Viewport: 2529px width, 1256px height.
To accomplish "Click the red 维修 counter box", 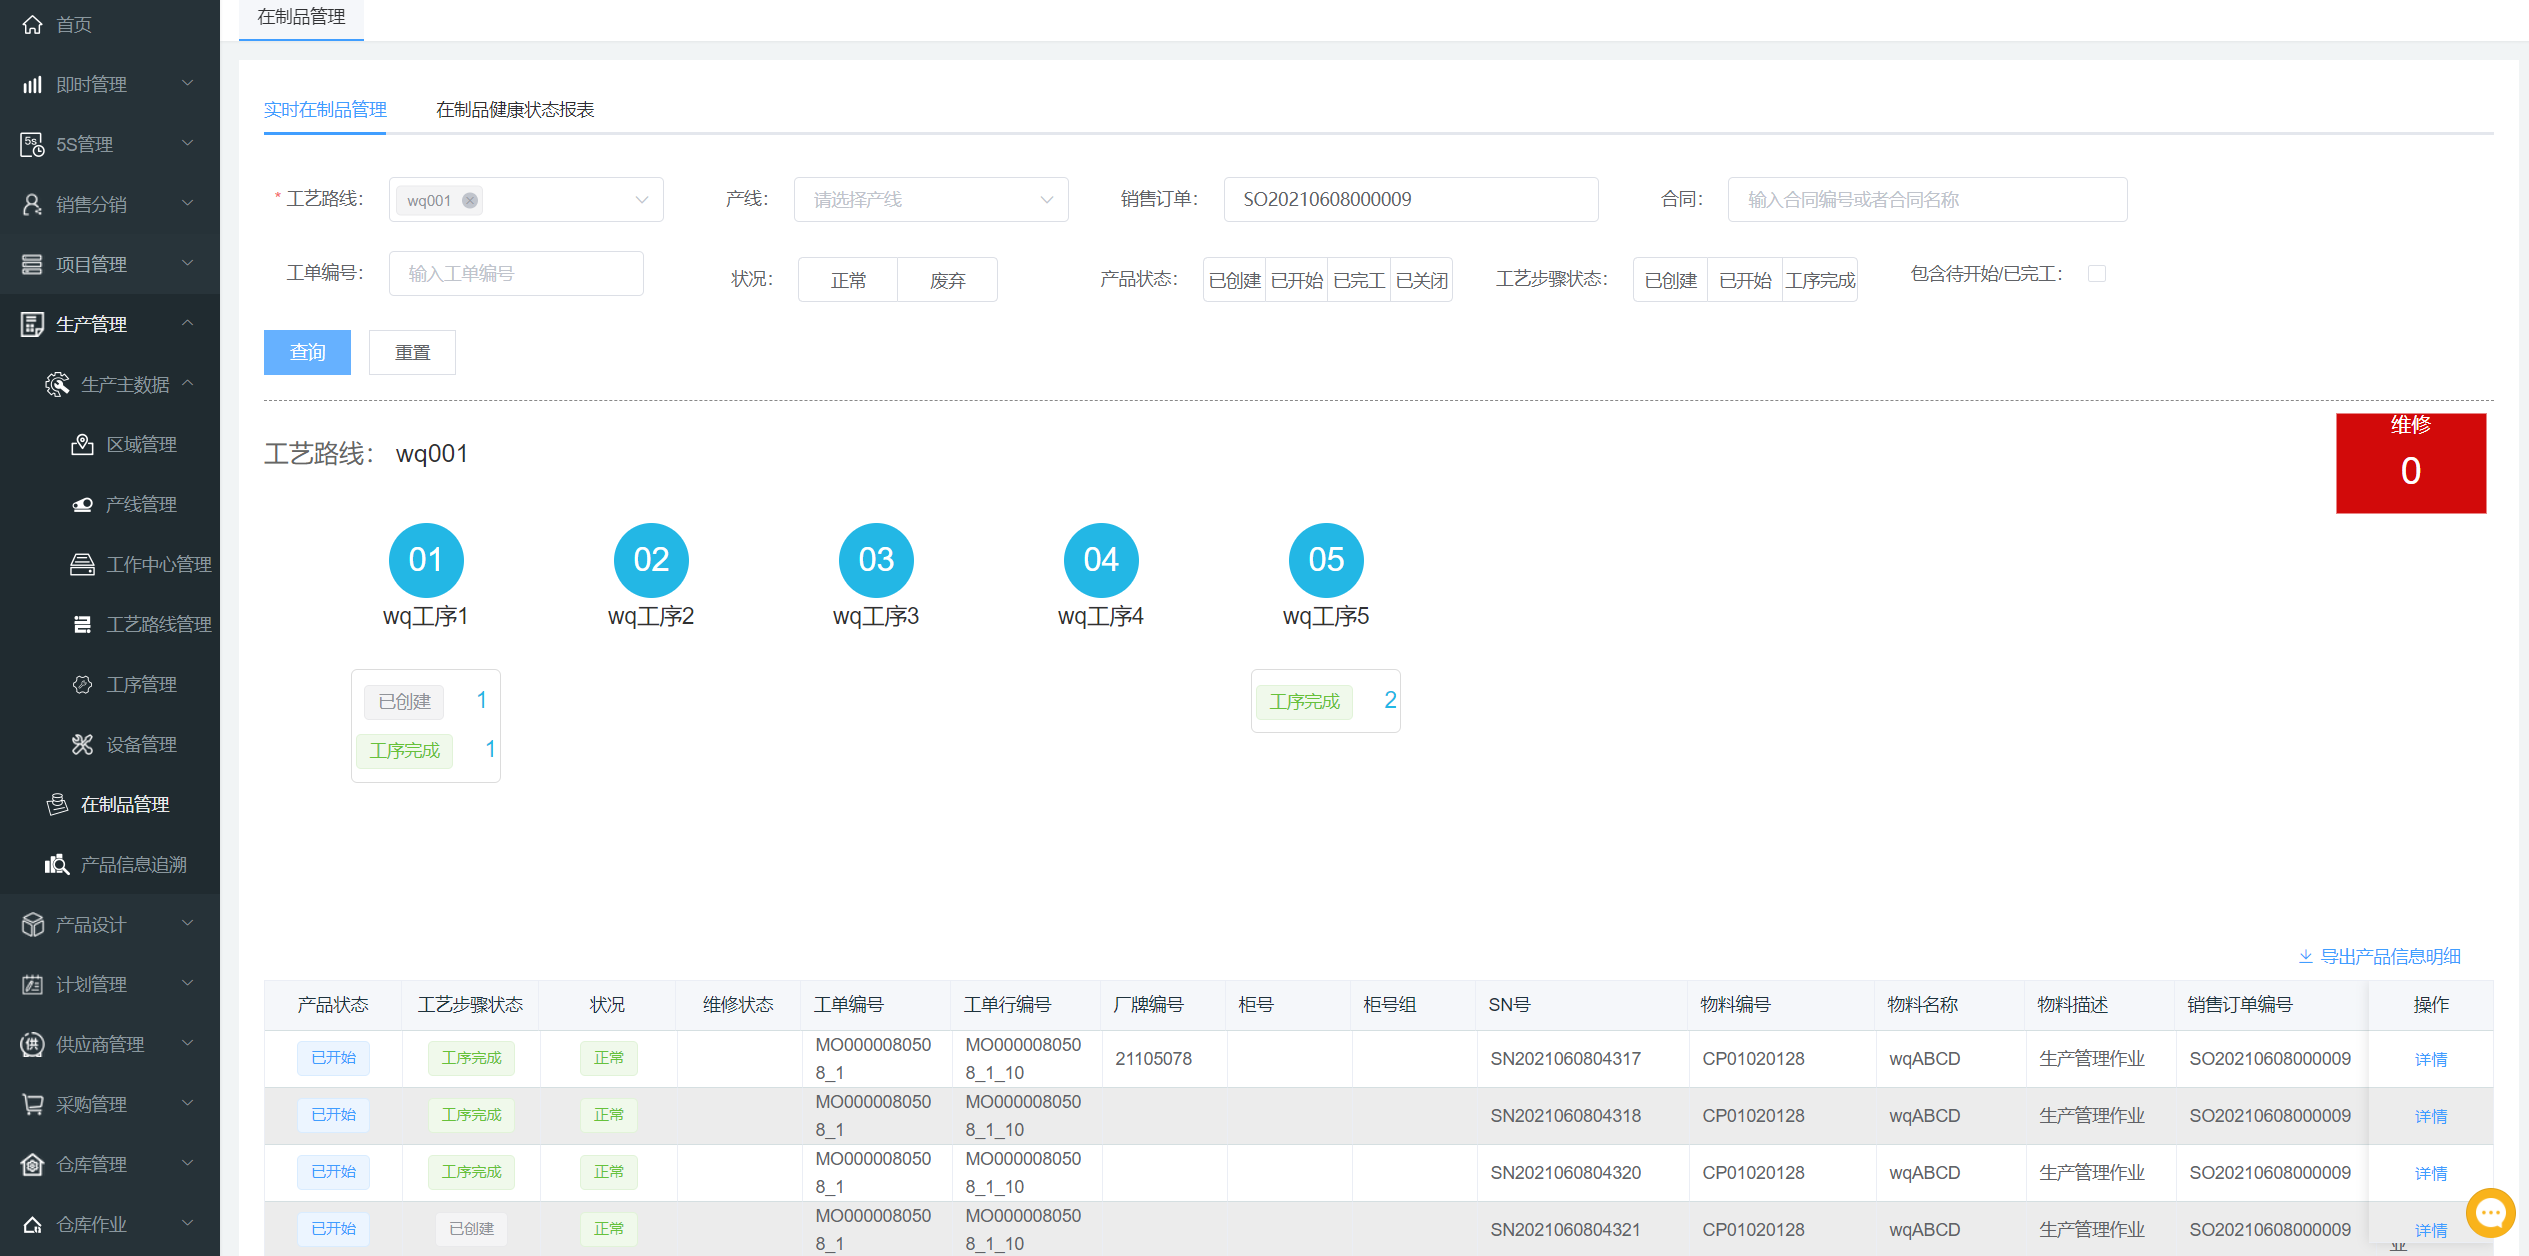I will 2410,463.
